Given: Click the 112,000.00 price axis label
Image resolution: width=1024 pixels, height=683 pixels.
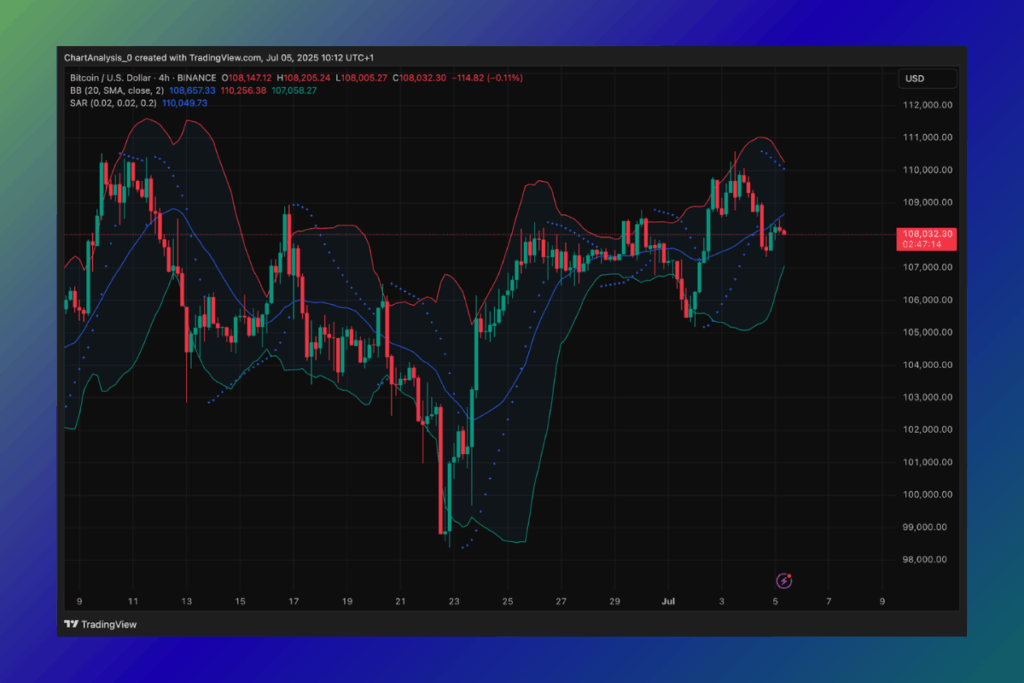Looking at the screenshot, I should [x=925, y=105].
